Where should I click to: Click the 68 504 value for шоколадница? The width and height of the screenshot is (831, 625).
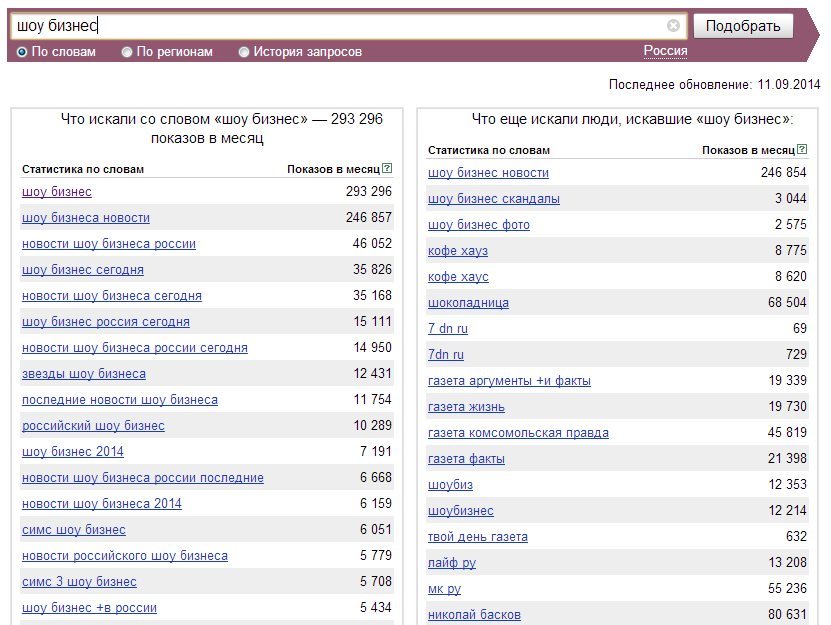(x=787, y=302)
